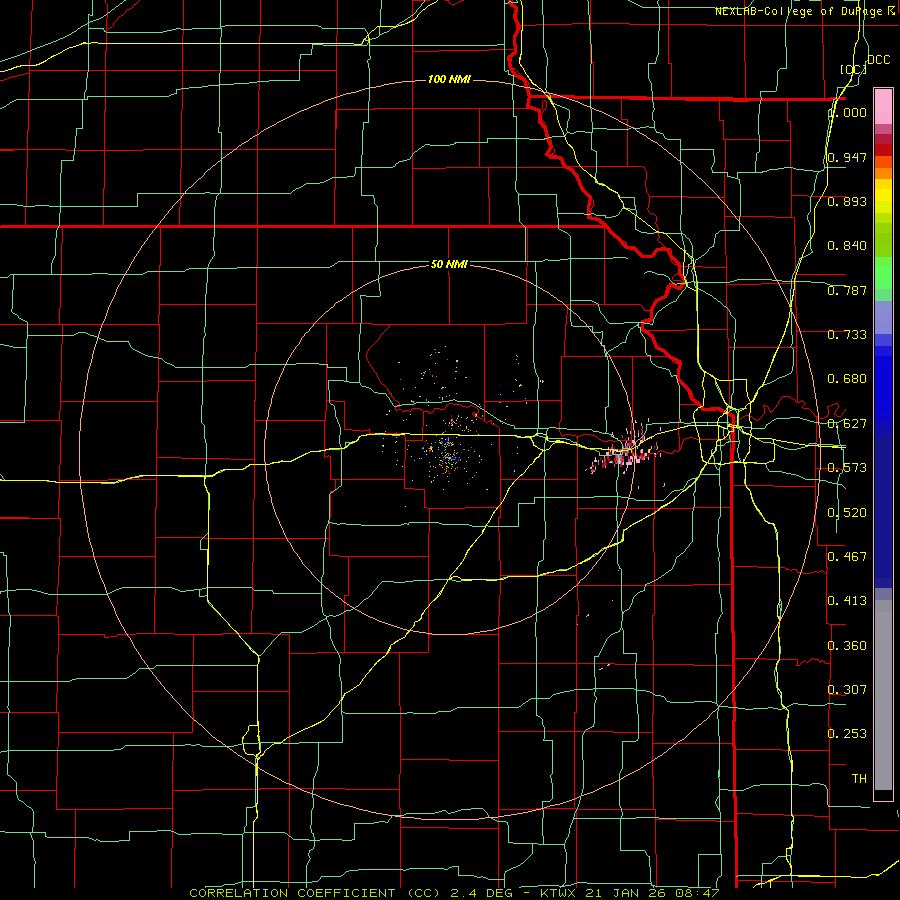Image resolution: width=900 pixels, height=900 pixels.
Task: Click the 0.573 value on the color scale
Action: pyautogui.click(x=847, y=468)
